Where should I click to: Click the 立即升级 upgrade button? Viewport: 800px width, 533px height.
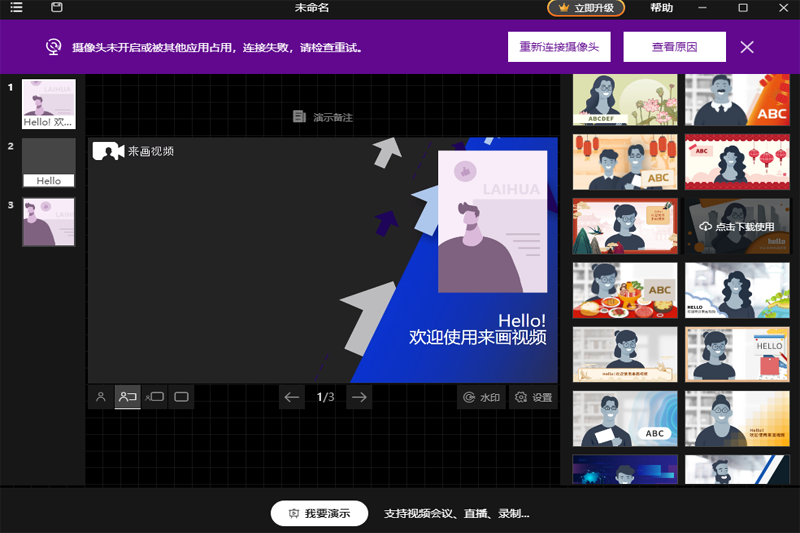586,8
